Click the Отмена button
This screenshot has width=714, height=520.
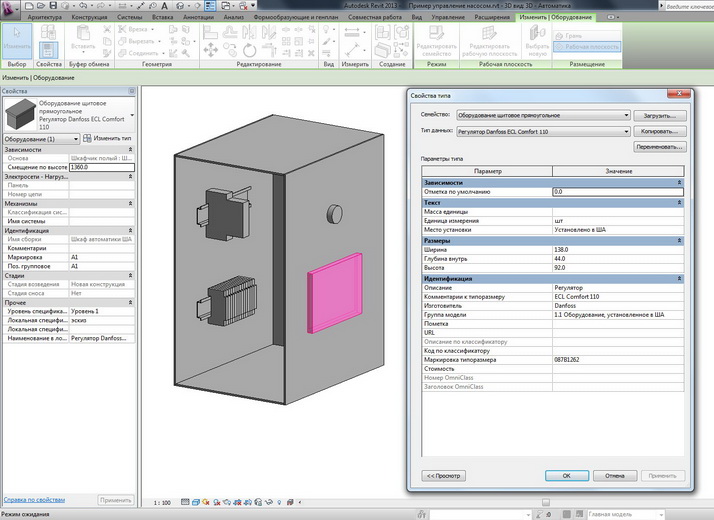(615, 476)
